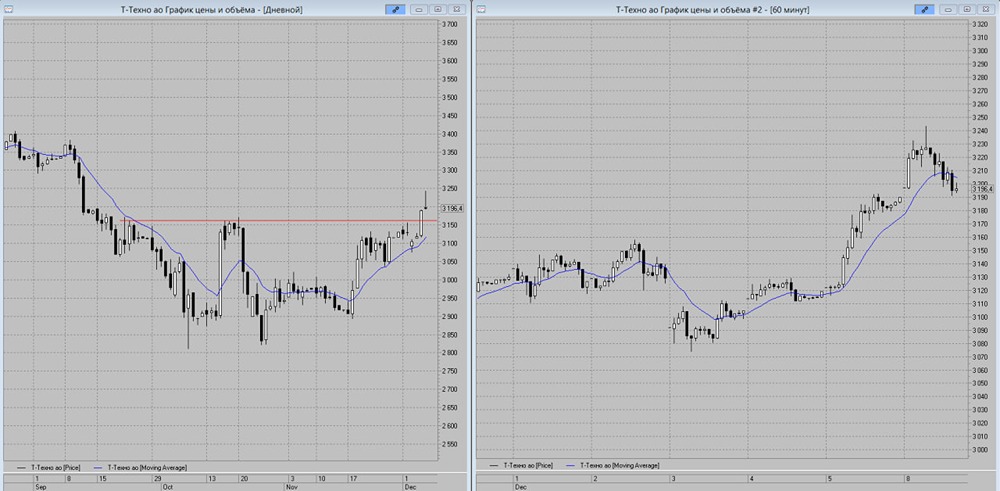Toggle the link icon on the daily chart

[396, 8]
